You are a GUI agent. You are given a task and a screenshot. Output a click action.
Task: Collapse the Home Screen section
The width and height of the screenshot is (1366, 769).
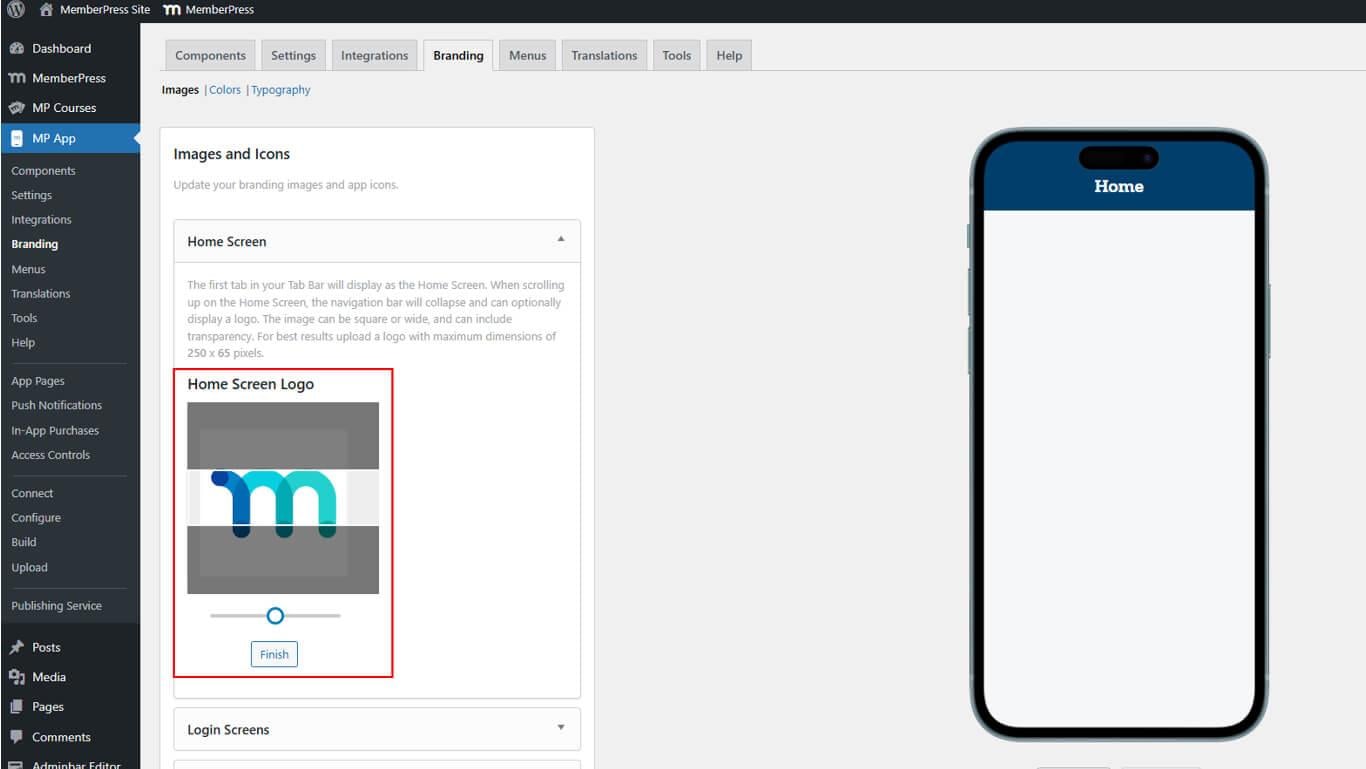click(560, 240)
